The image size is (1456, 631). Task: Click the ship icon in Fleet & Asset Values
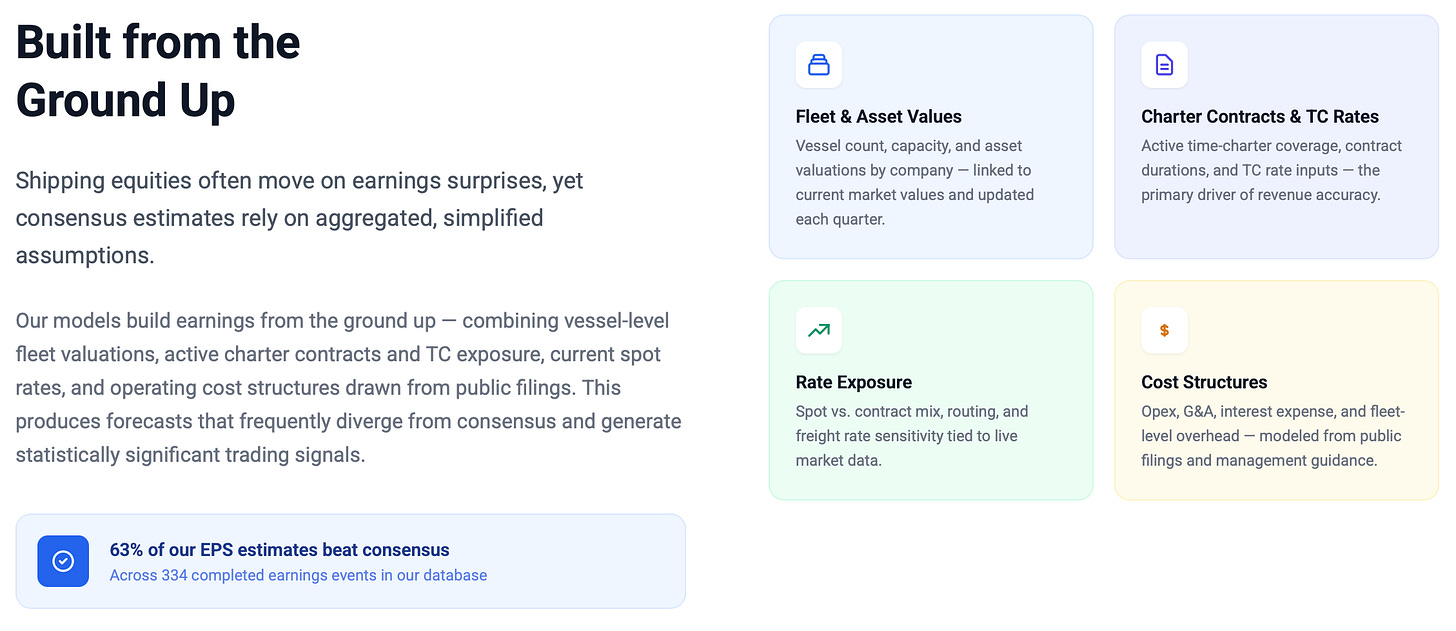point(819,65)
